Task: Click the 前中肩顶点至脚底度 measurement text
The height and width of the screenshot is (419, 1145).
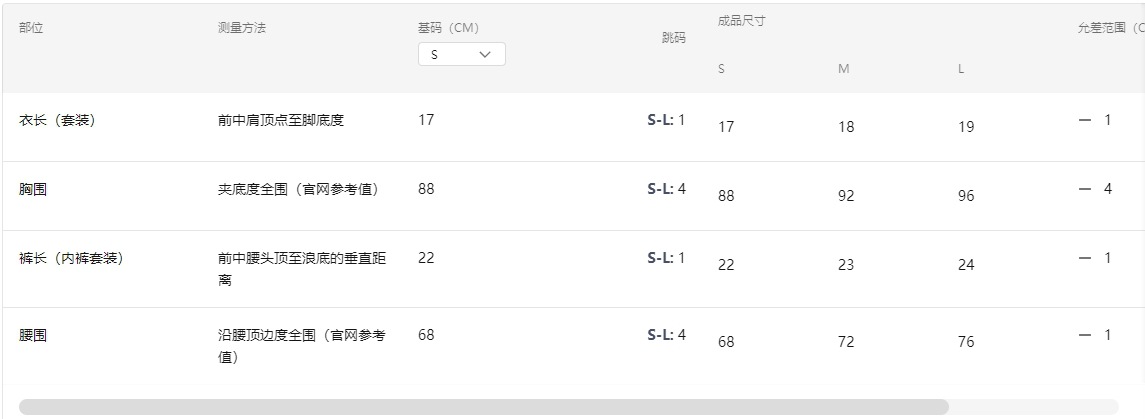Action: 281,120
